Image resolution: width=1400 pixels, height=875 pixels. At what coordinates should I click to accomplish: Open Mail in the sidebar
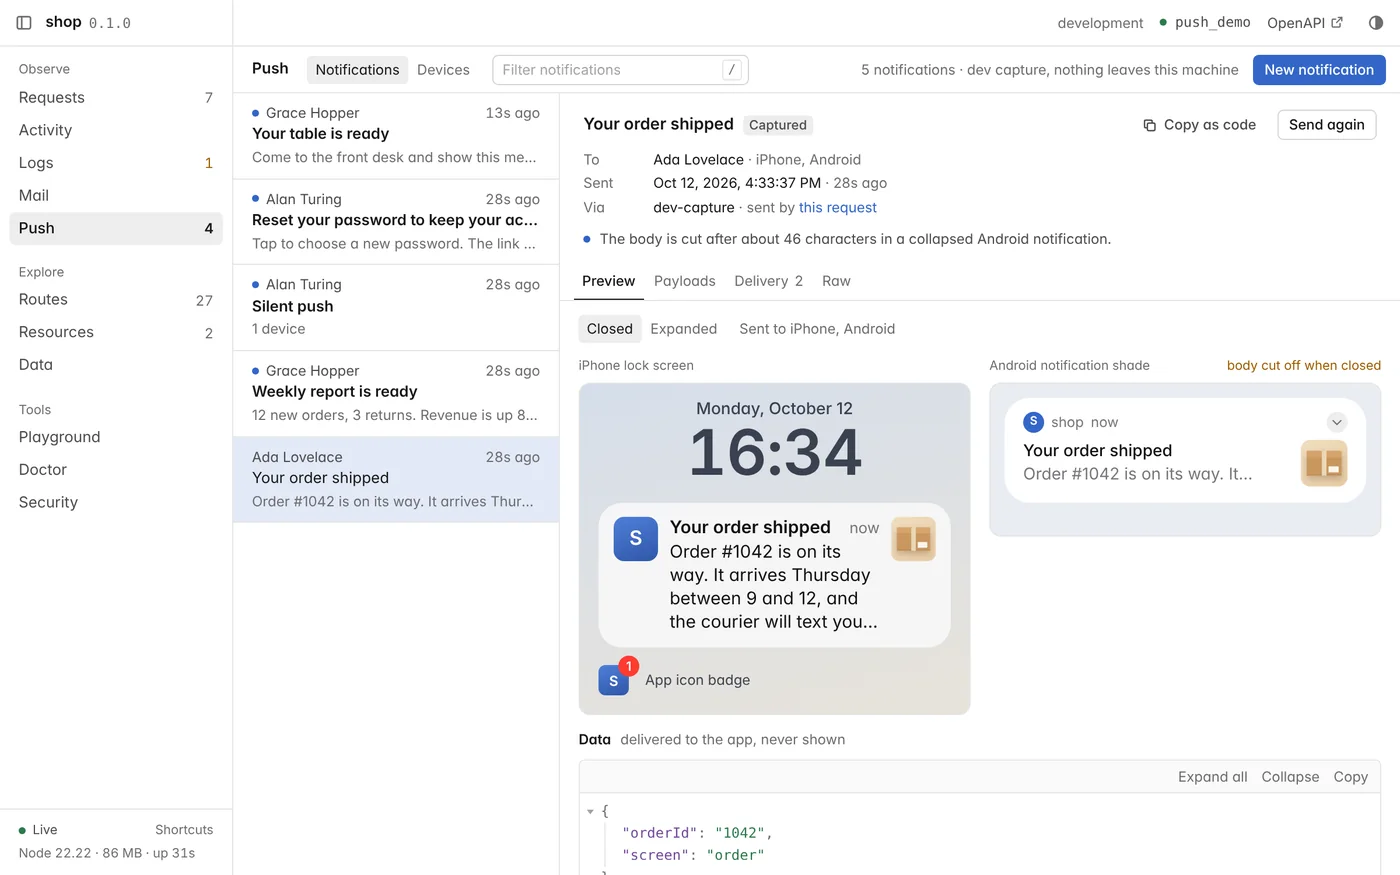click(116, 196)
